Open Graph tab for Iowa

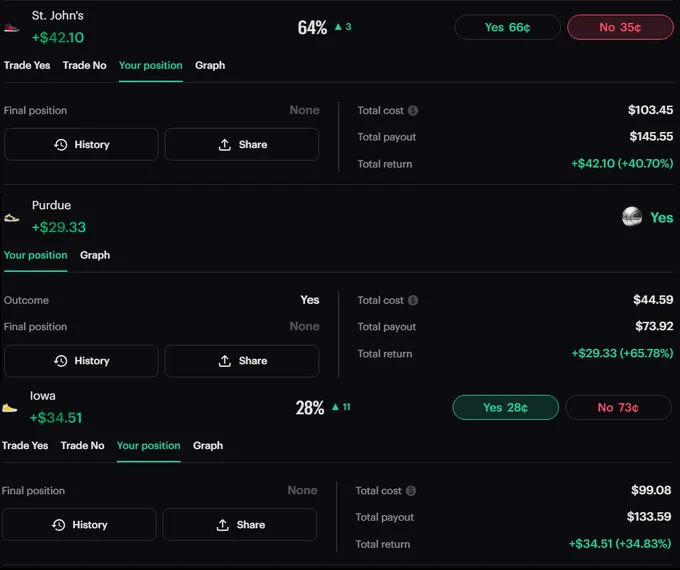click(208, 446)
